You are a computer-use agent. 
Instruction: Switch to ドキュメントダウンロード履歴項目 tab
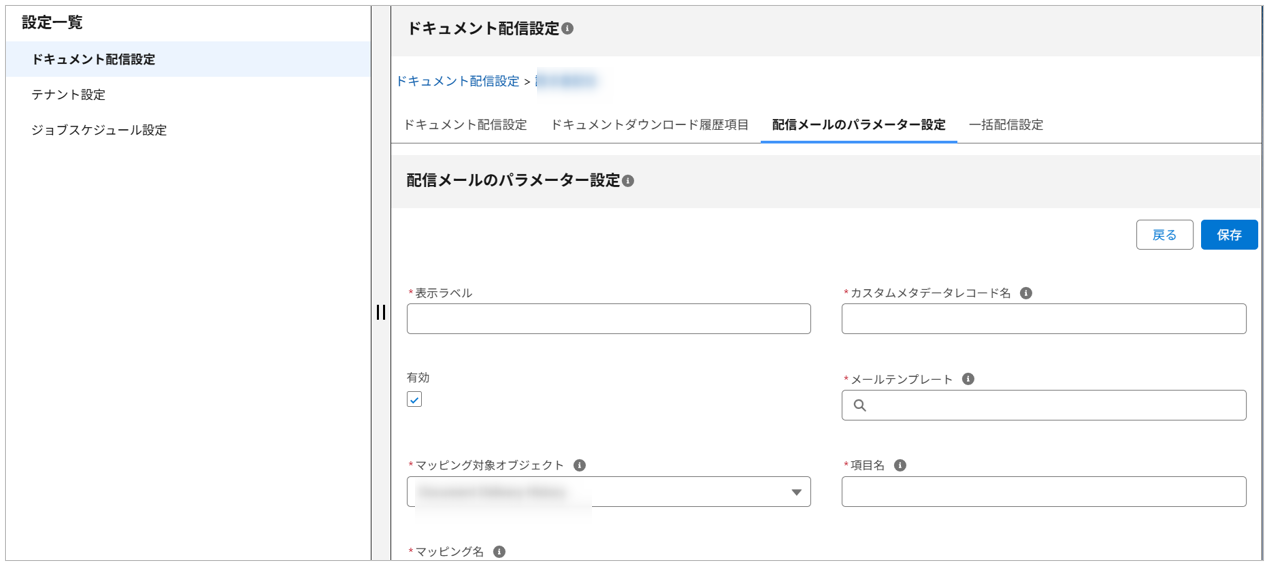pyautogui.click(x=649, y=125)
